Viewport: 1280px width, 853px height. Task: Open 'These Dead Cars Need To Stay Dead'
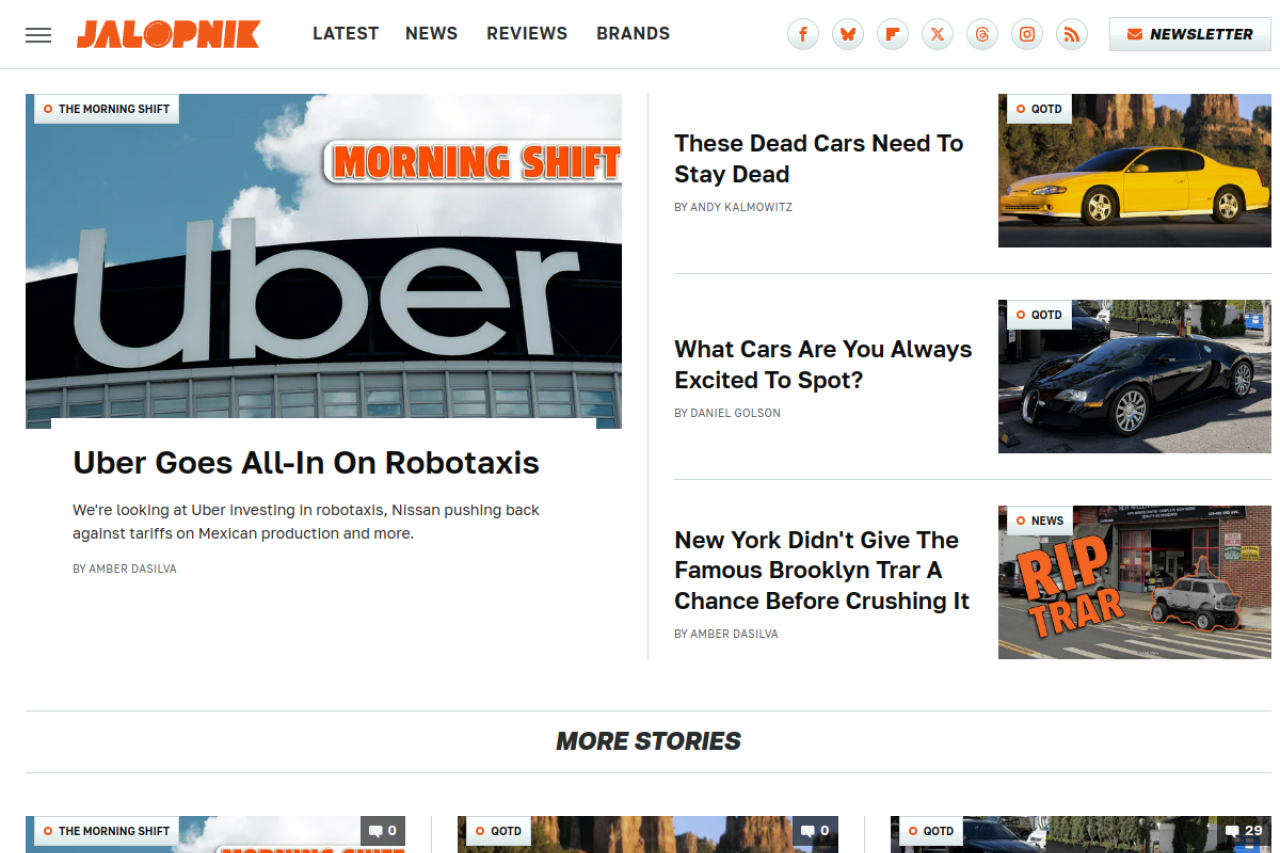[x=818, y=158]
